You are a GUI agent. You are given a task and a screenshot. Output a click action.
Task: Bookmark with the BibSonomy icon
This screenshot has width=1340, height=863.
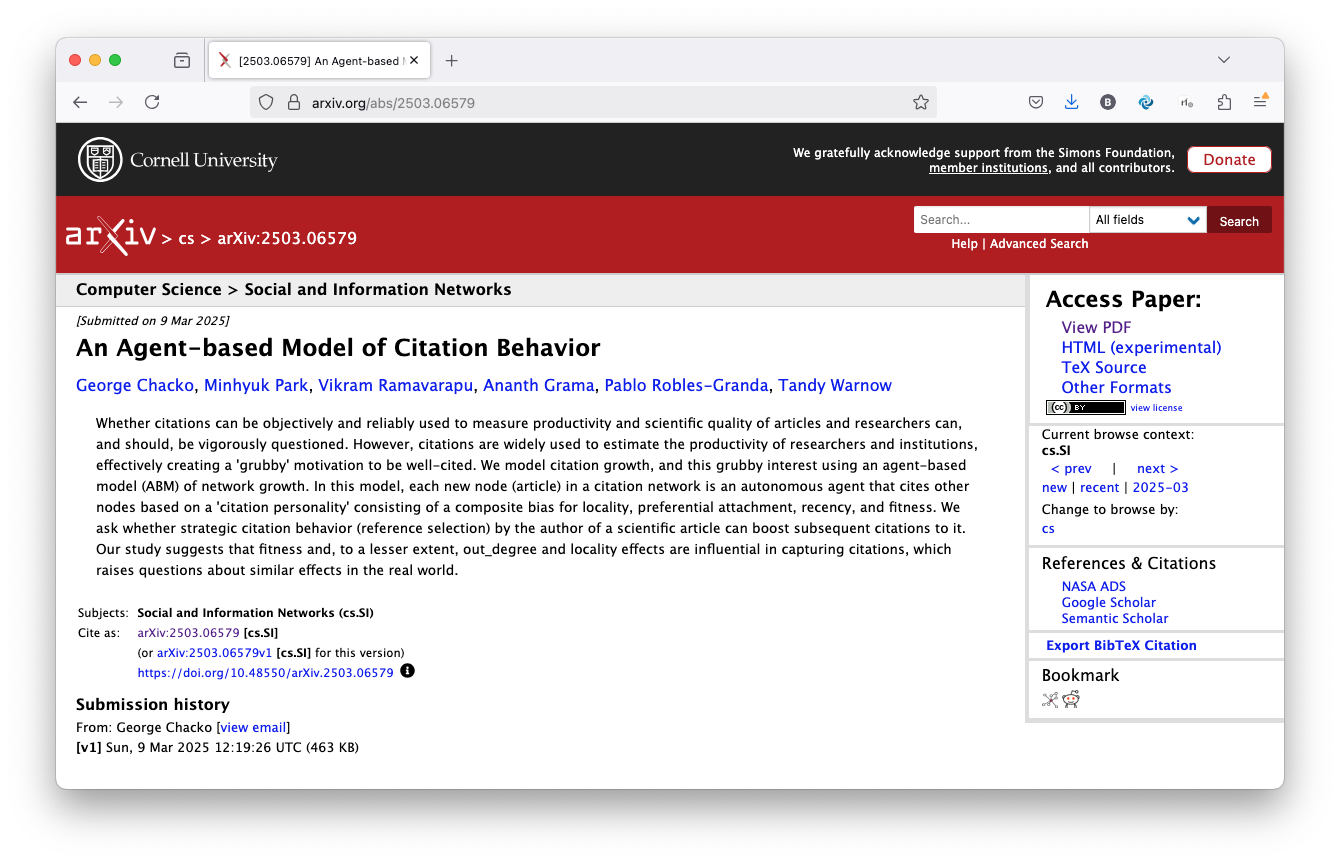[1050, 700]
